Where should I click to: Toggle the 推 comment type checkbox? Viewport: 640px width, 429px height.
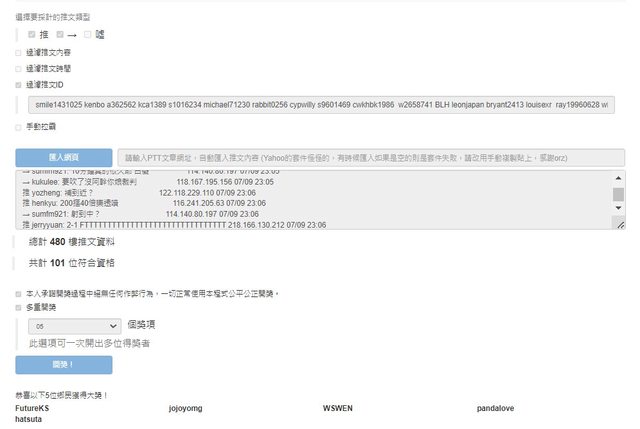pyautogui.click(x=32, y=35)
